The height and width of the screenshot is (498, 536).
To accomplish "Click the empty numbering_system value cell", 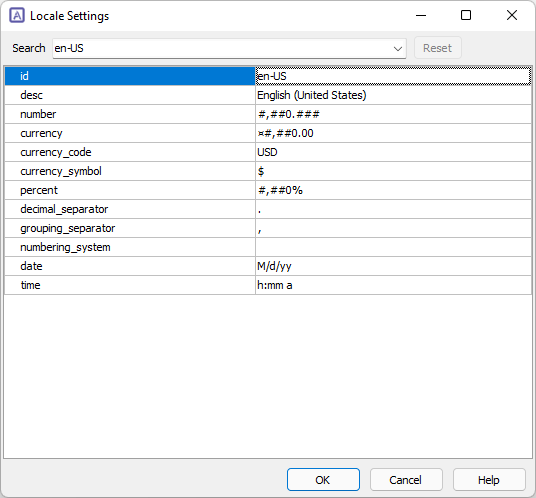I will tap(393, 247).
